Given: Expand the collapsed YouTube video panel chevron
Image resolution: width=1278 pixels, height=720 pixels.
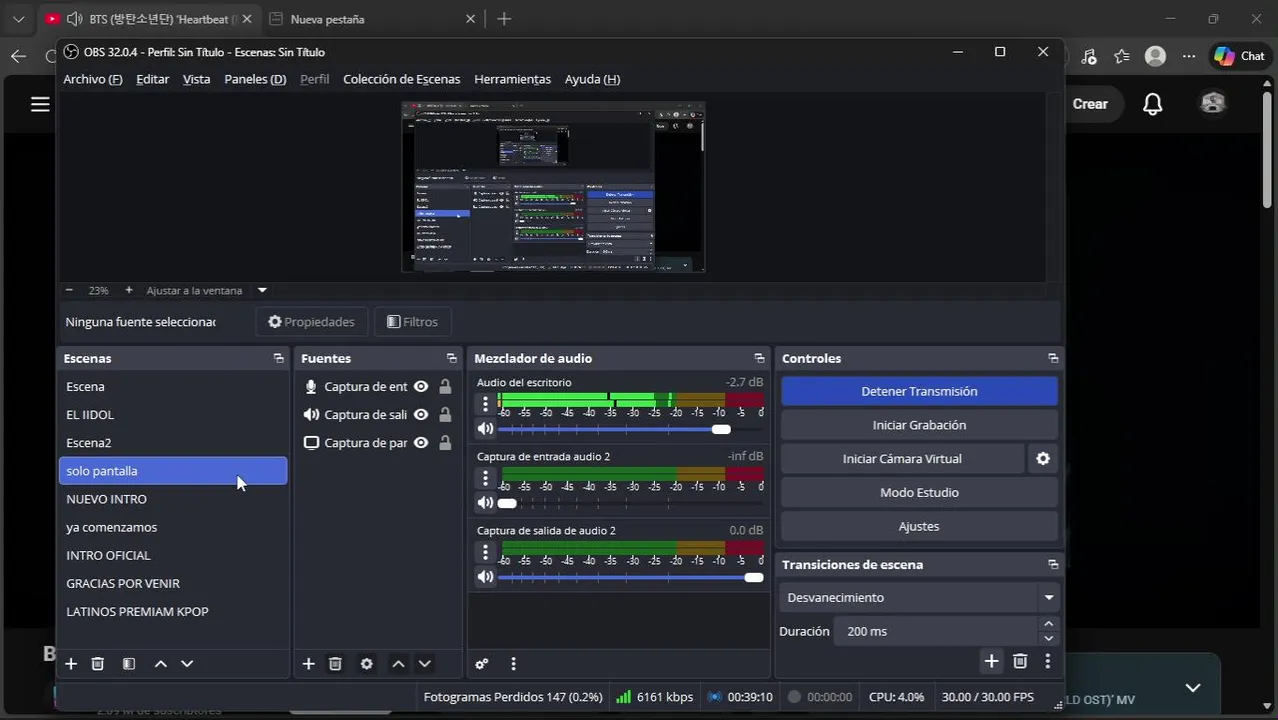Looking at the screenshot, I should tap(1192, 688).
